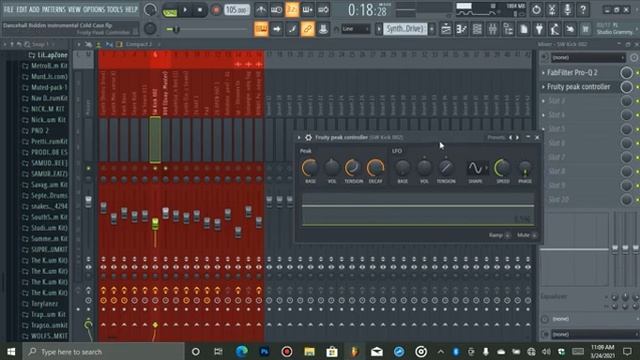Image resolution: width=640 pixels, height=360 pixels.
Task: Click the arrow step-edit toolbar icon
Action: (276, 29)
